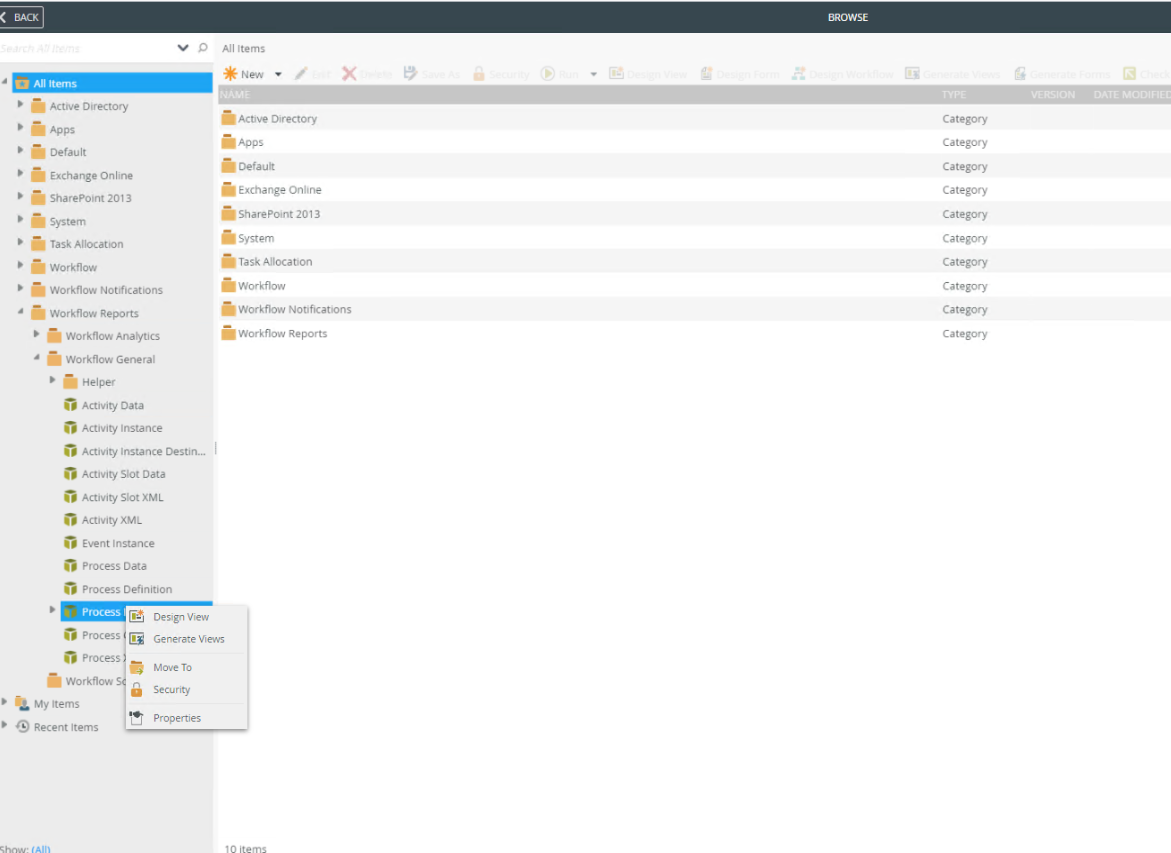Viewport: 1171px width, 853px height.
Task: Open the Run dropdown arrow
Action: 594,74
